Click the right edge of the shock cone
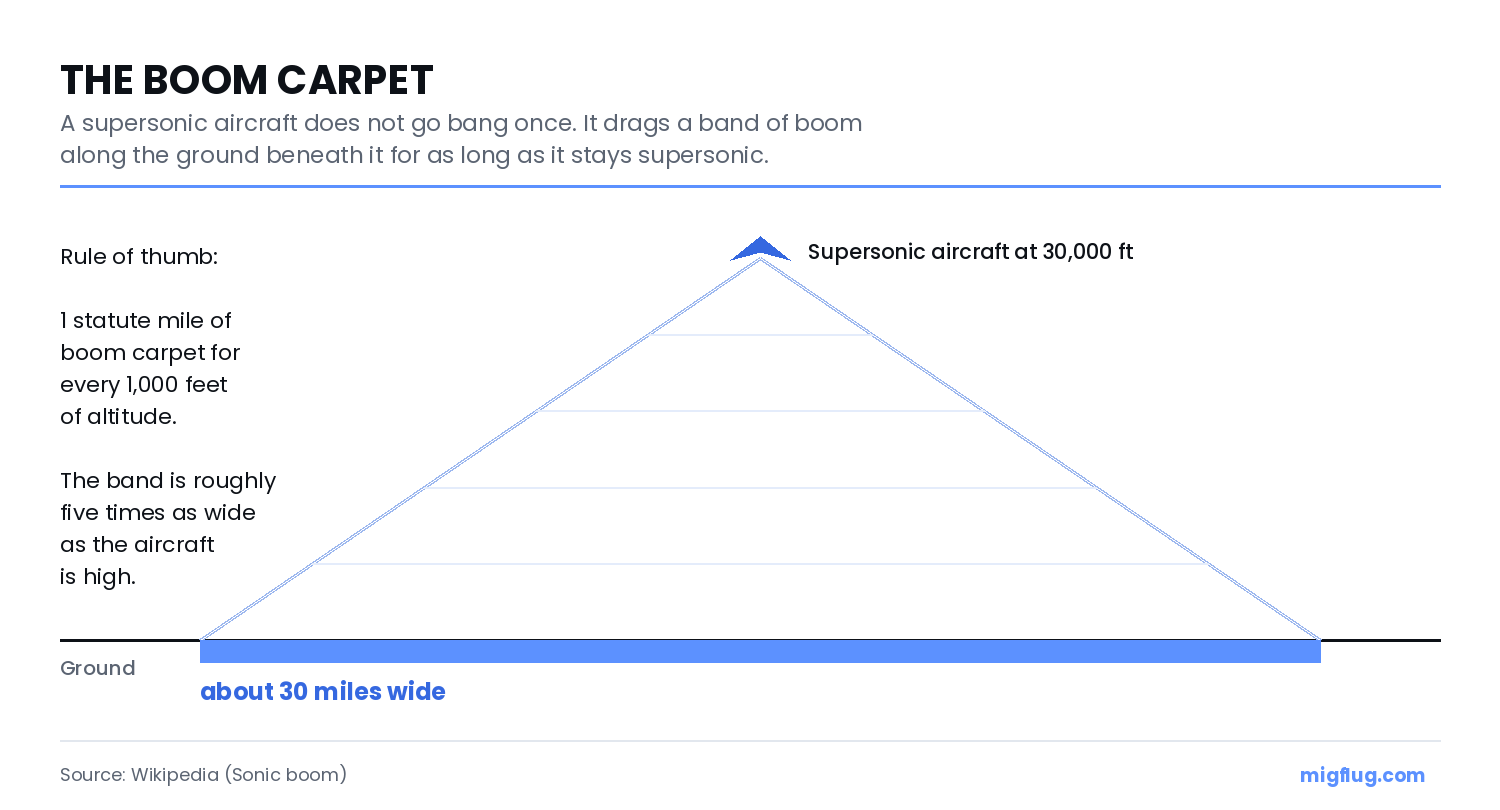The height and width of the screenshot is (810, 1500). click(x=1040, y=450)
